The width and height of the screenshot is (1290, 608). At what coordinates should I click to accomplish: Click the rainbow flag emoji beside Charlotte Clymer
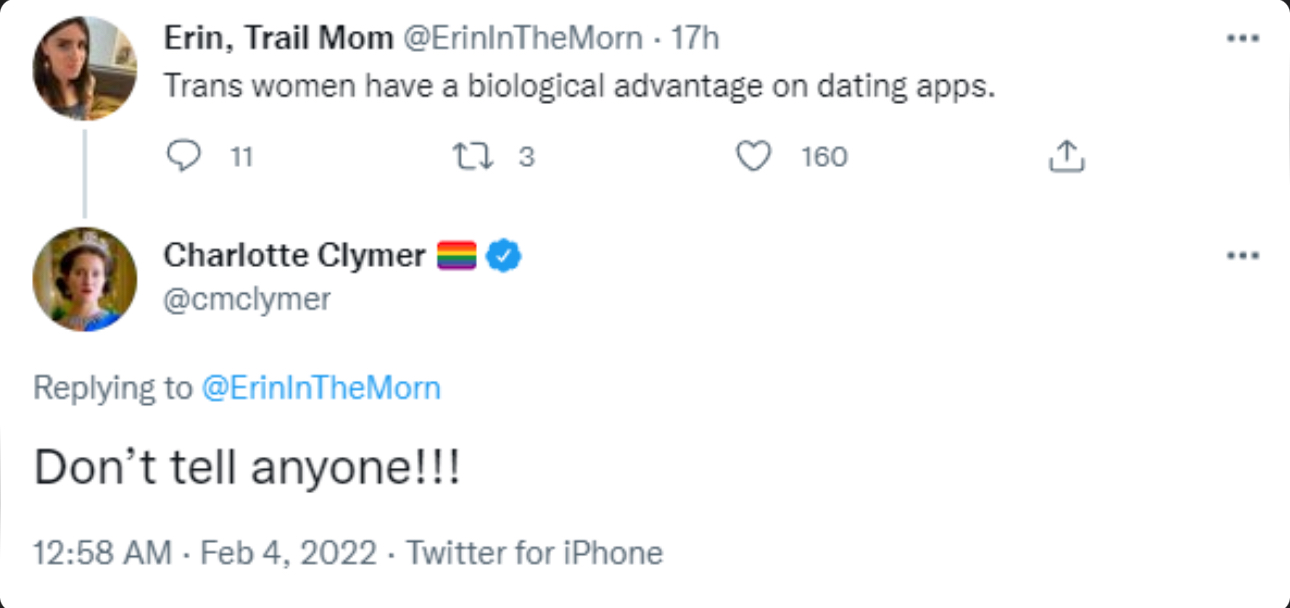(x=457, y=256)
